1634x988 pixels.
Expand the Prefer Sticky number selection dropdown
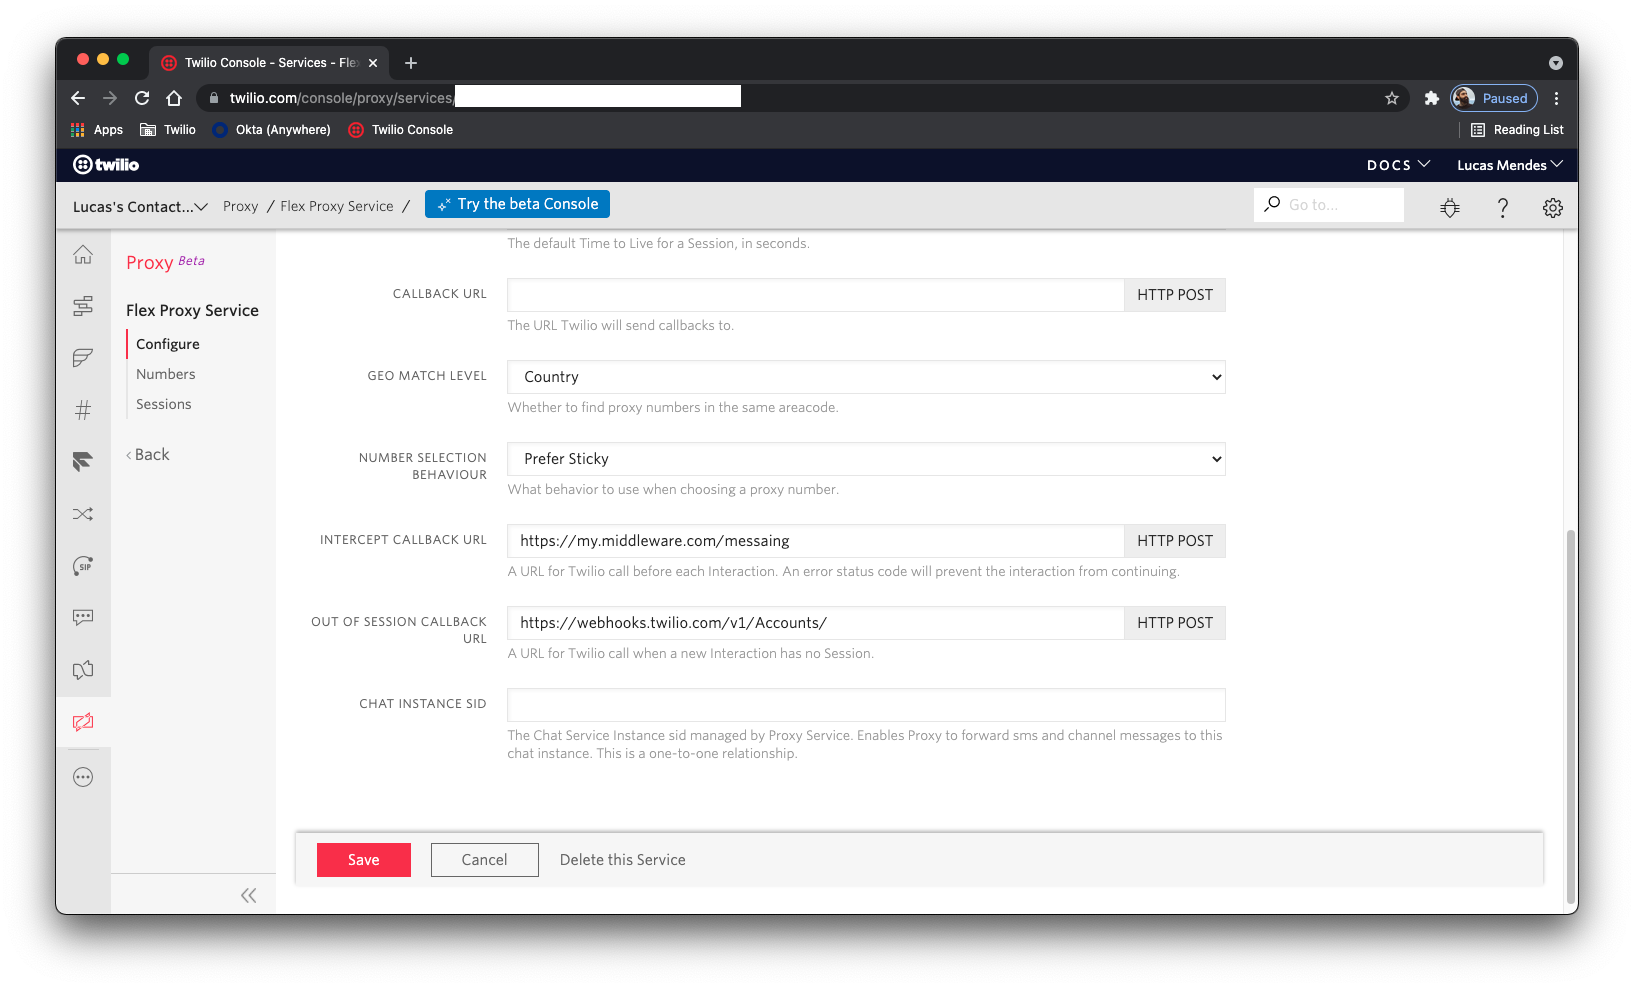click(x=866, y=459)
